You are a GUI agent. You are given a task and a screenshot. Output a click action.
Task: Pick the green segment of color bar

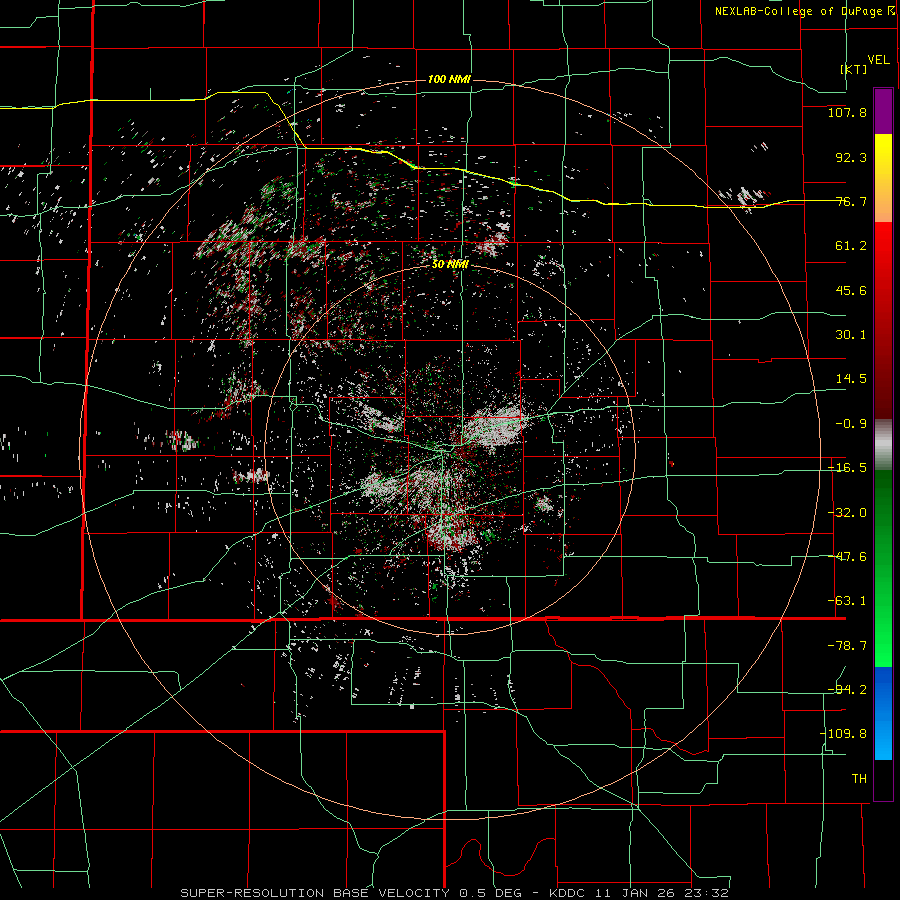(883, 568)
